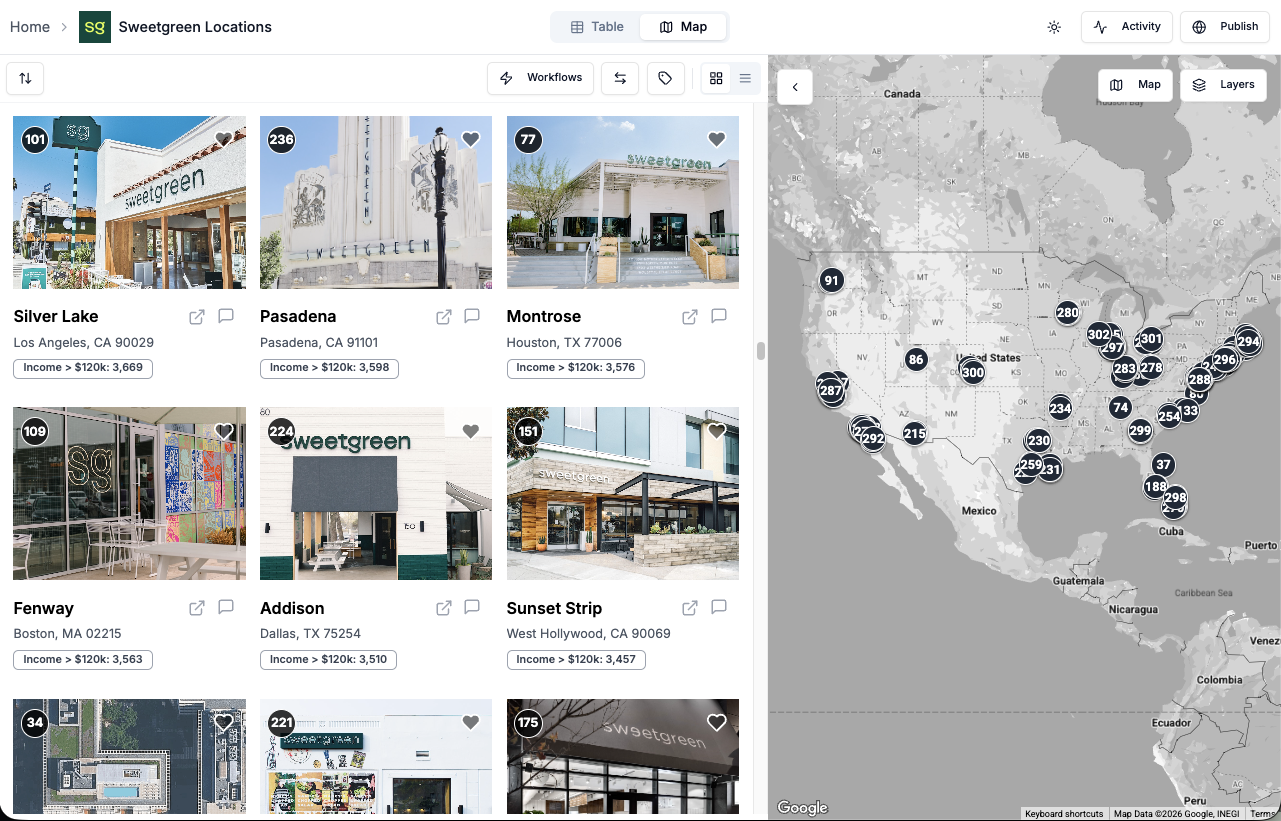The height and width of the screenshot is (821, 1281).
Task: Click the swap fields icon
Action: click(x=619, y=77)
